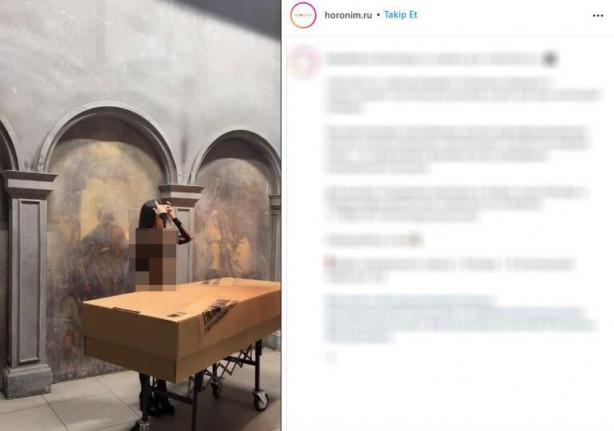Click the small blurred icon below the hashtags
The height and width of the screenshot is (431, 614).
click(x=330, y=356)
